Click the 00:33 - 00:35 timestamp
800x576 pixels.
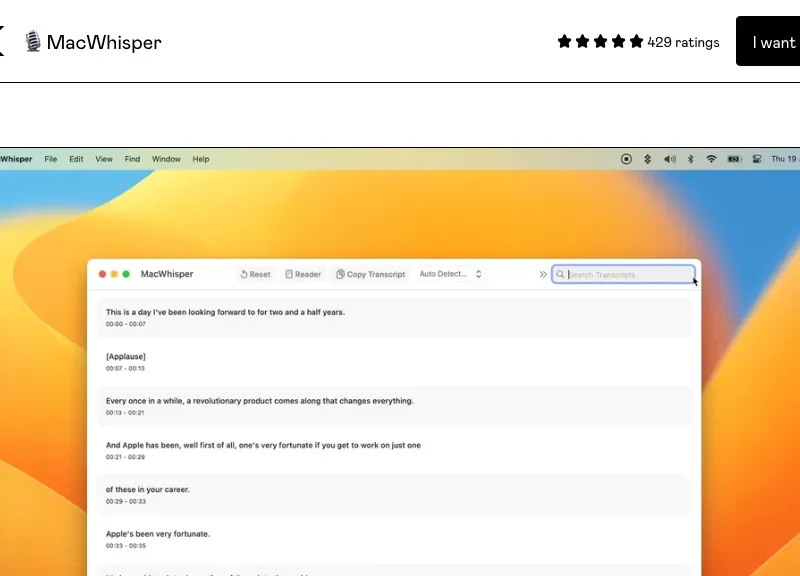coord(126,546)
